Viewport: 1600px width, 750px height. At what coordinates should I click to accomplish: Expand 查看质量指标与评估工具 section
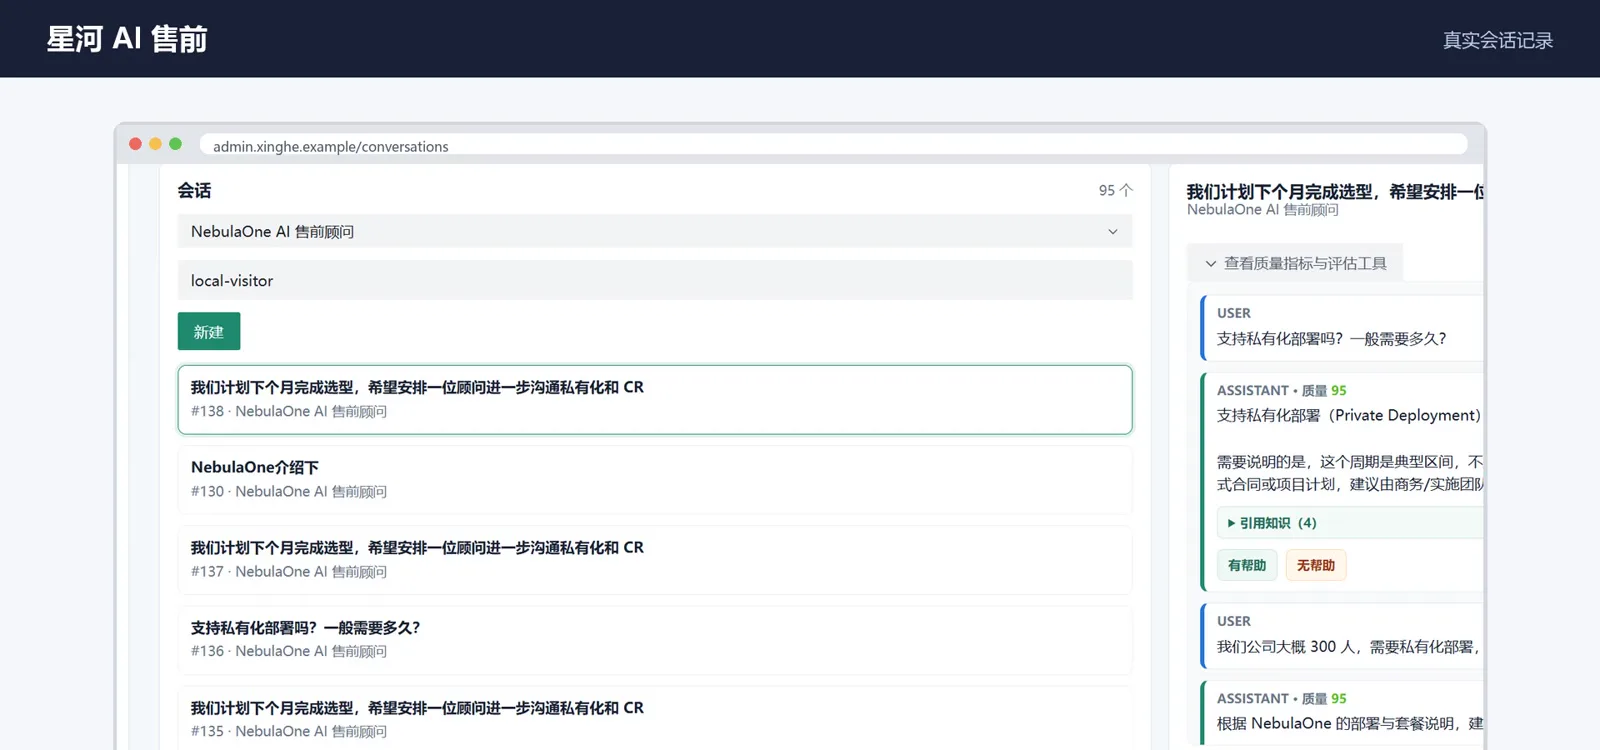pyautogui.click(x=1295, y=263)
